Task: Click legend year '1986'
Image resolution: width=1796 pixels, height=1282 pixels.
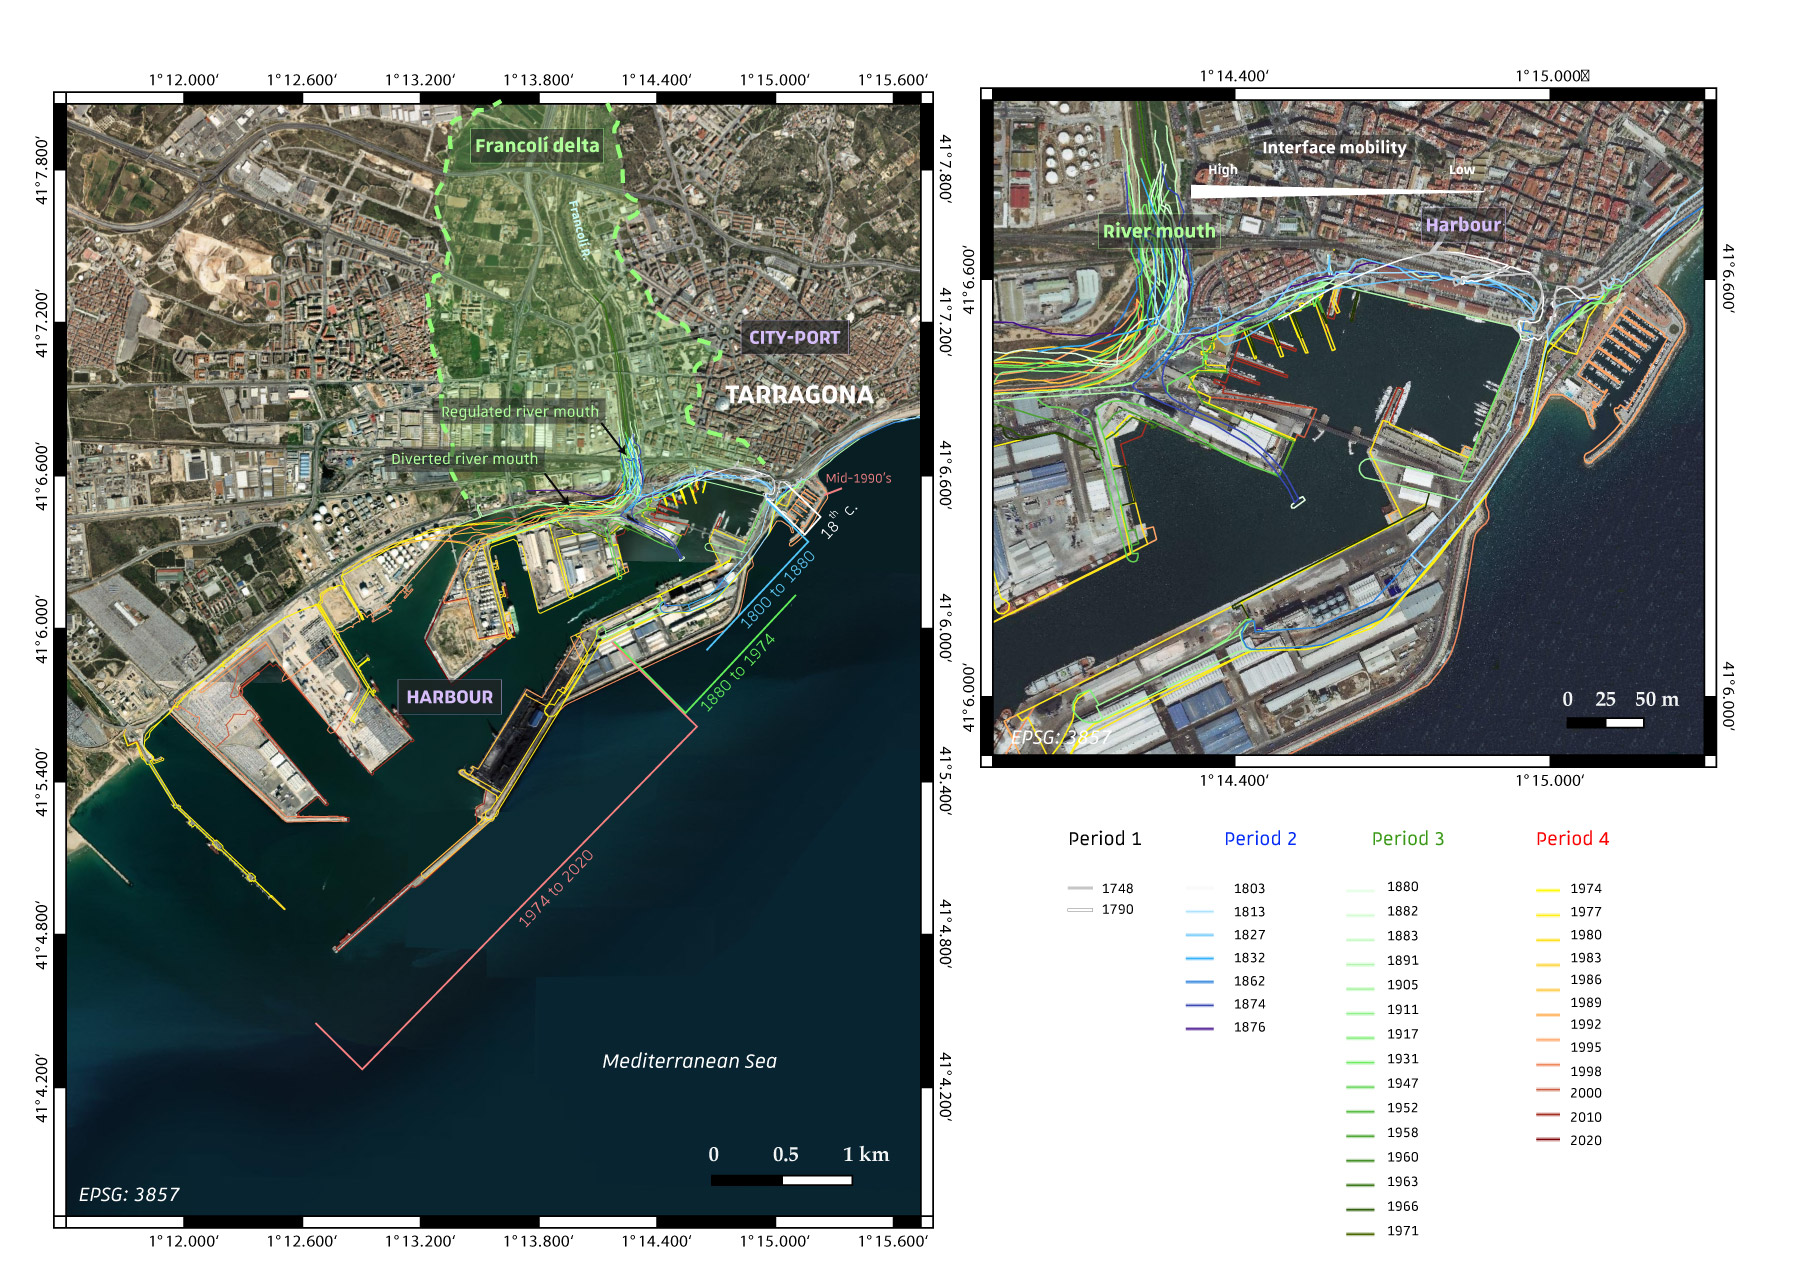Action: [1586, 980]
